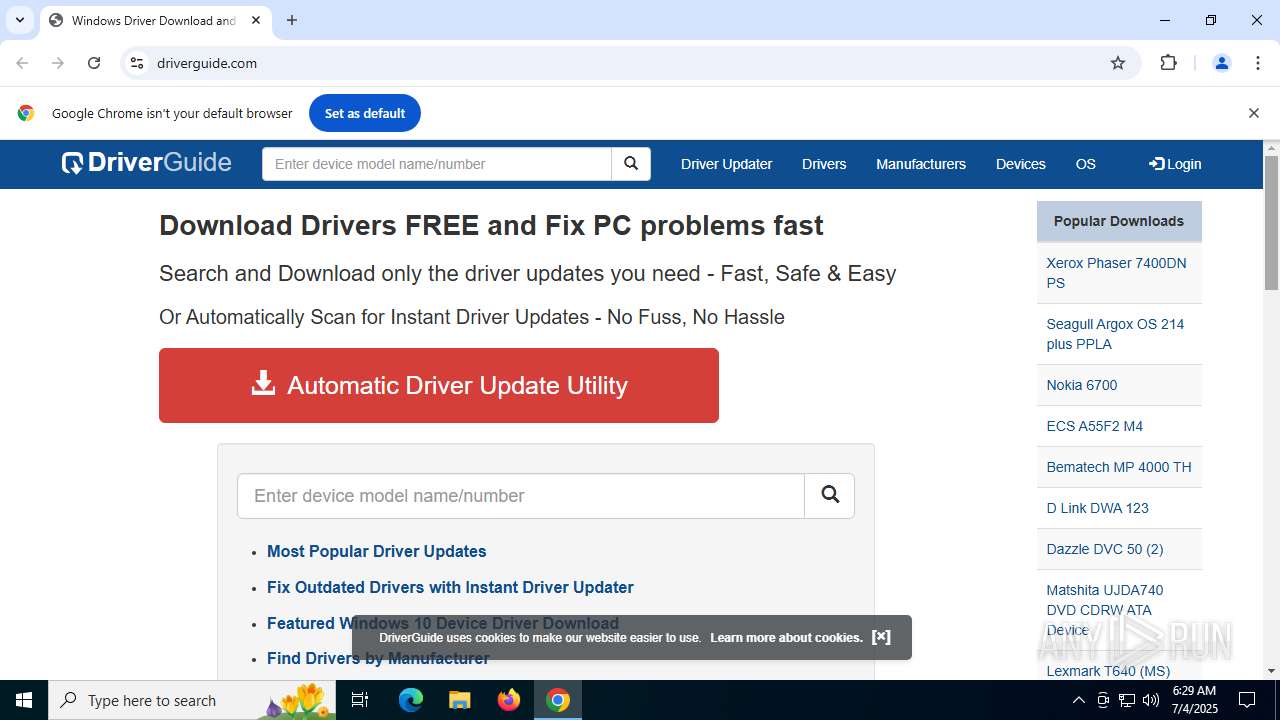This screenshot has height=720, width=1280.
Task: Go back using the browser back arrow
Action: click(x=22, y=63)
